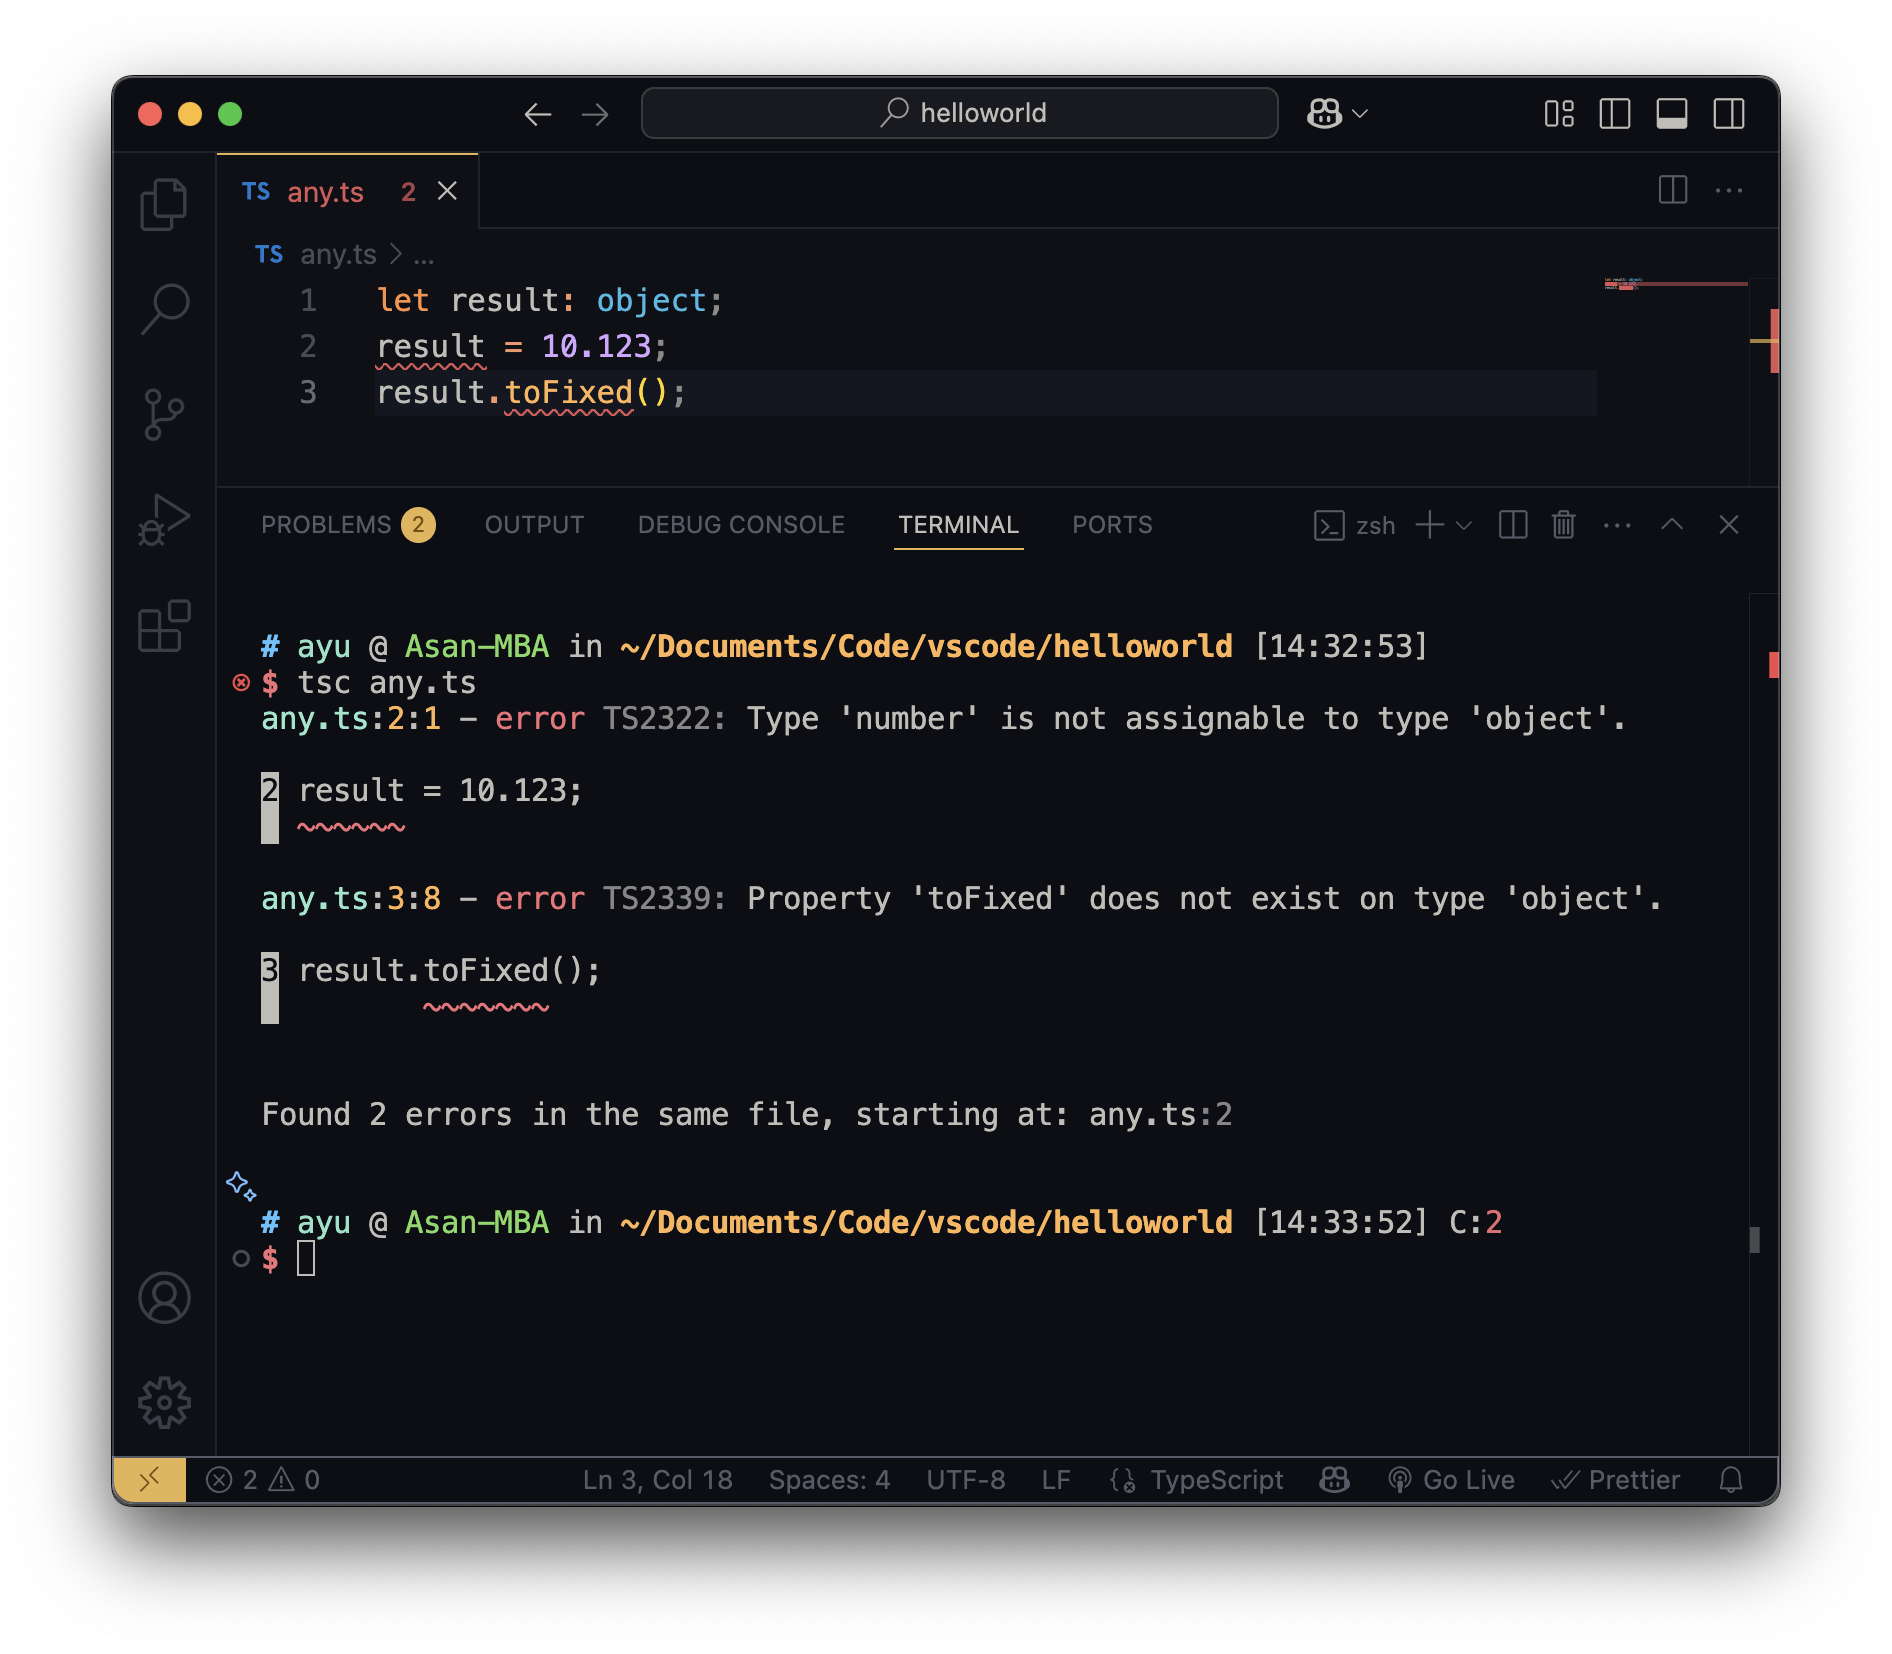This screenshot has width=1892, height=1654.
Task: Switch to the Problems tab
Action: click(x=347, y=525)
